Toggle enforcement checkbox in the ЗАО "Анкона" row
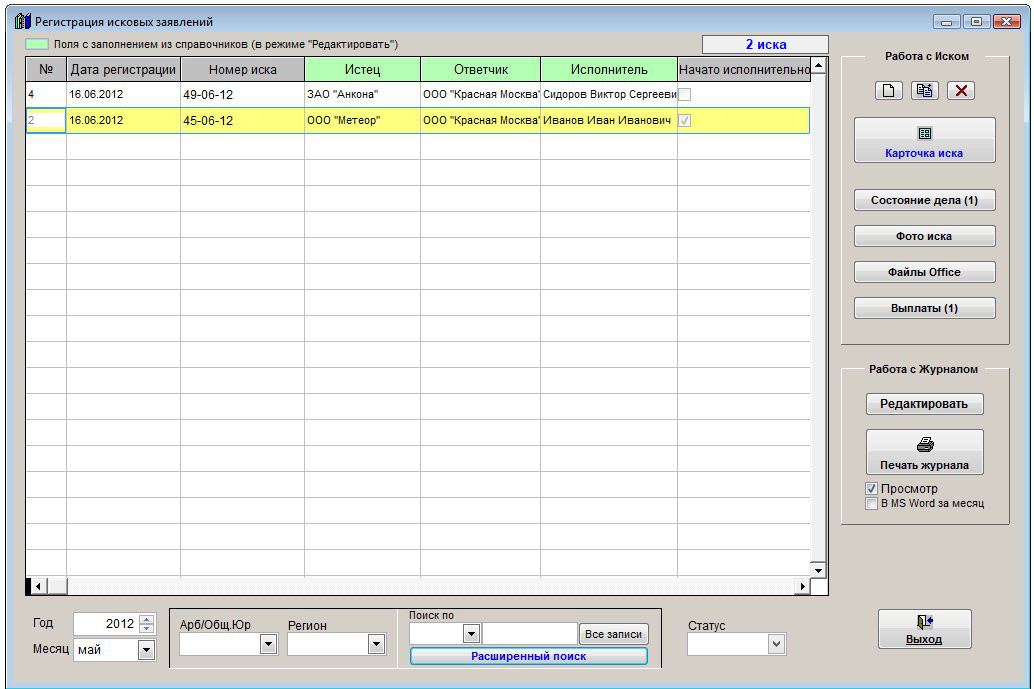This screenshot has width=1034, height=689. point(685,94)
